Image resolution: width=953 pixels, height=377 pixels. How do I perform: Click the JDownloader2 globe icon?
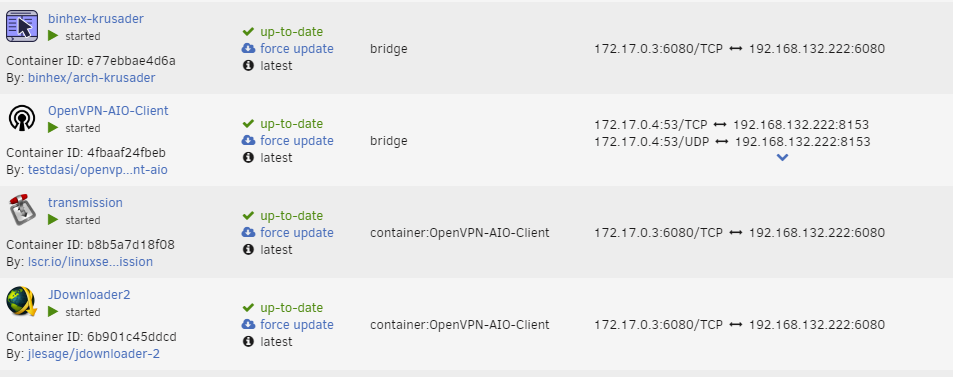pyautogui.click(x=22, y=302)
